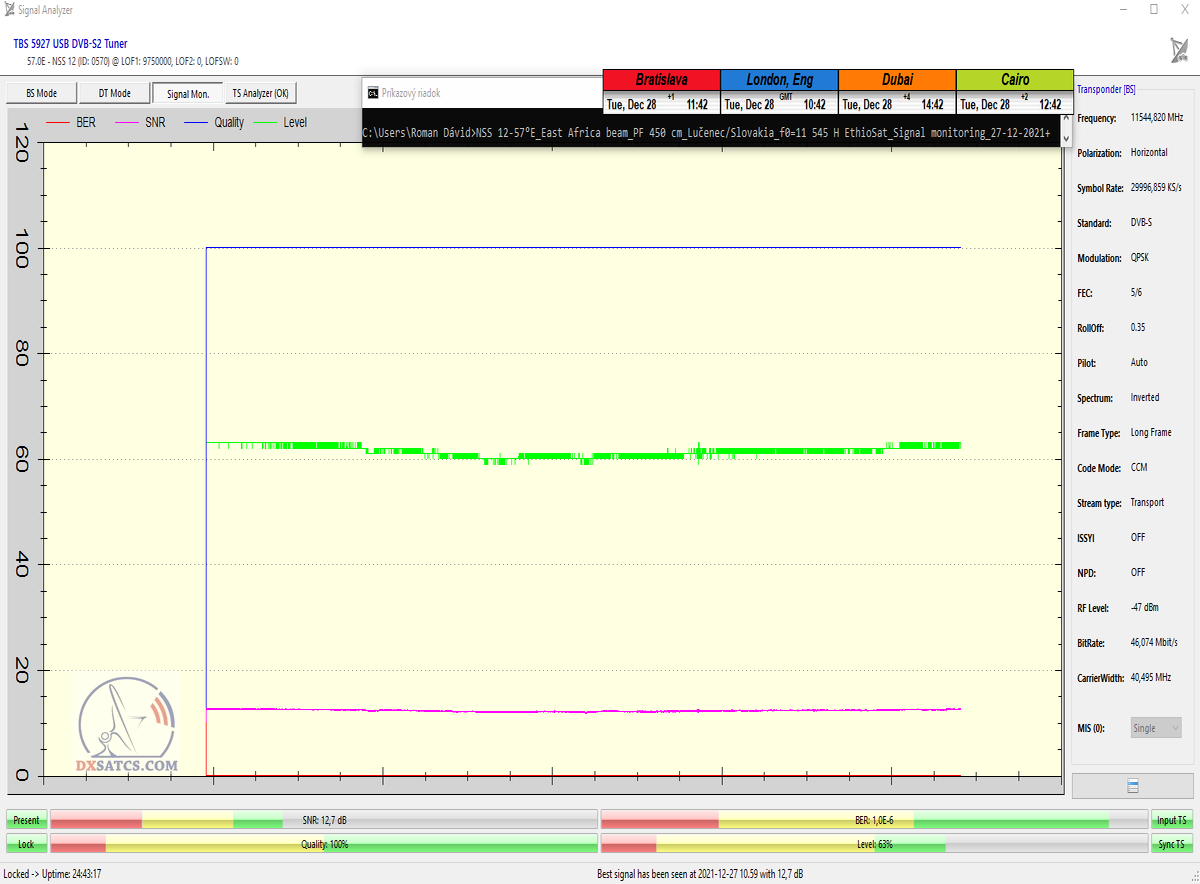Viewport: 1200px width, 884px height.
Task: Open the DT Mode tab
Action: coord(114,93)
